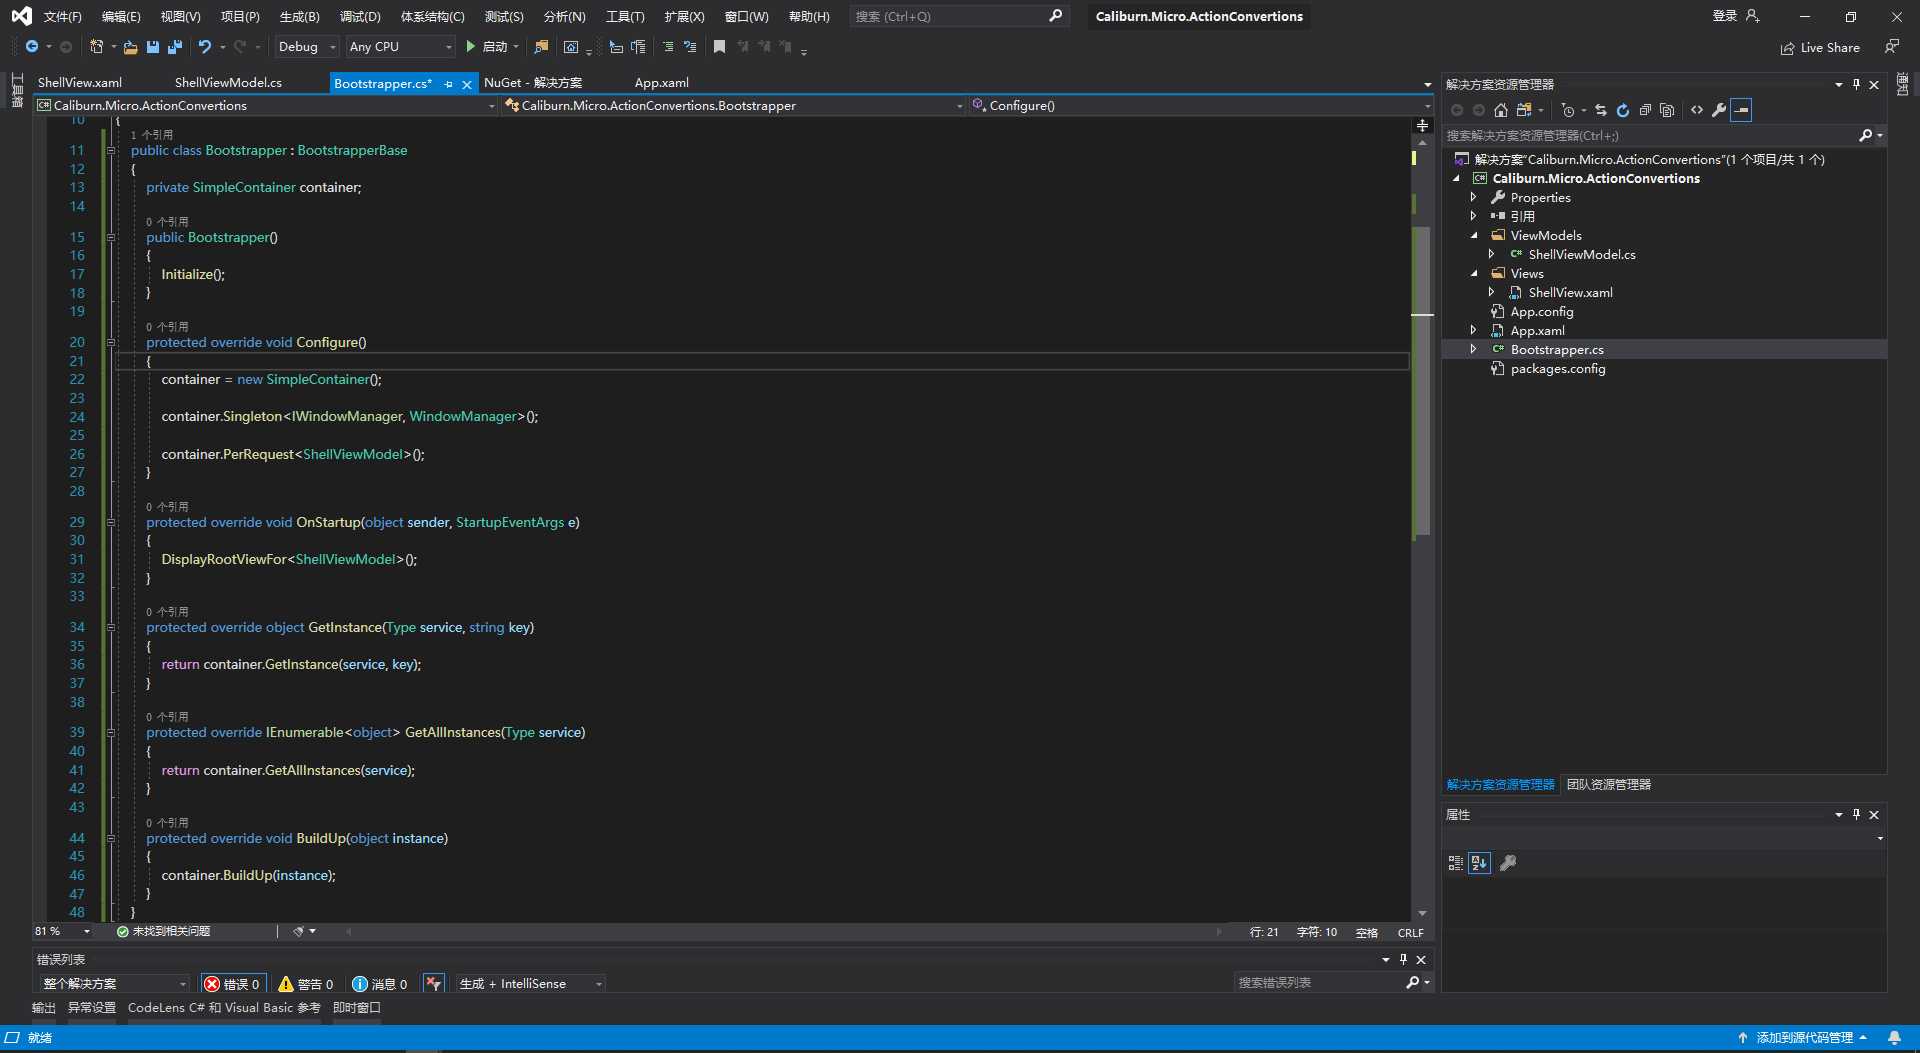
Task: Switch to the ShellView.xaml tab
Action: [x=80, y=83]
